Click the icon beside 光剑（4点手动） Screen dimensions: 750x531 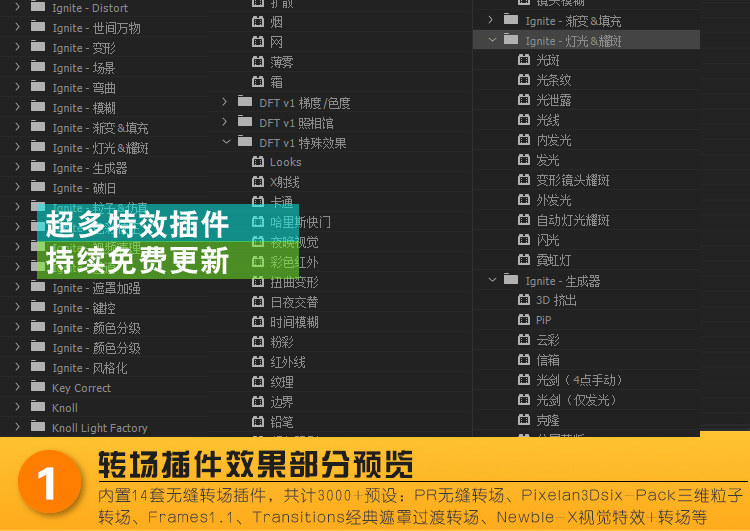pos(524,380)
